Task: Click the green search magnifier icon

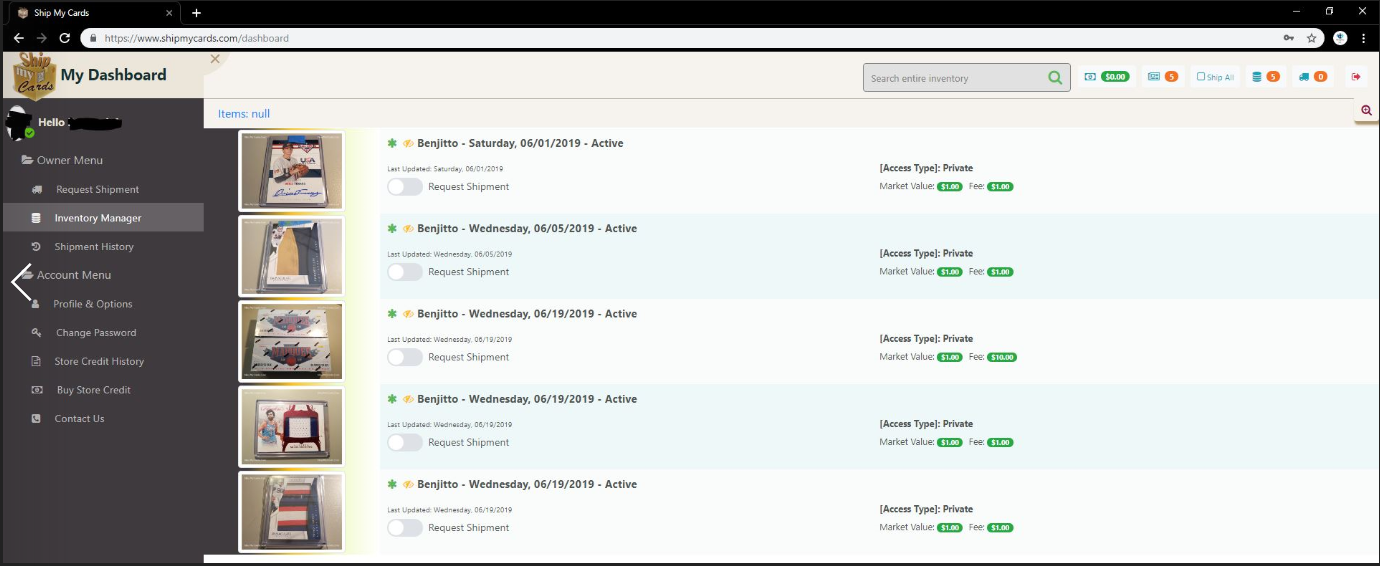Action: tap(1055, 78)
